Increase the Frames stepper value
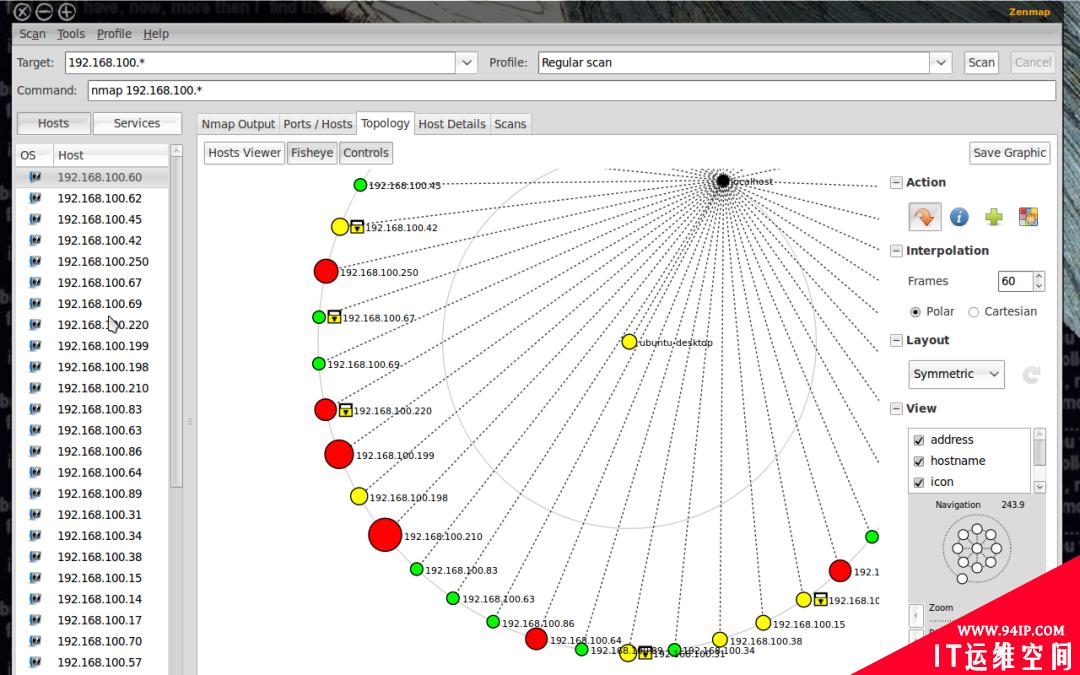 [1039, 276]
